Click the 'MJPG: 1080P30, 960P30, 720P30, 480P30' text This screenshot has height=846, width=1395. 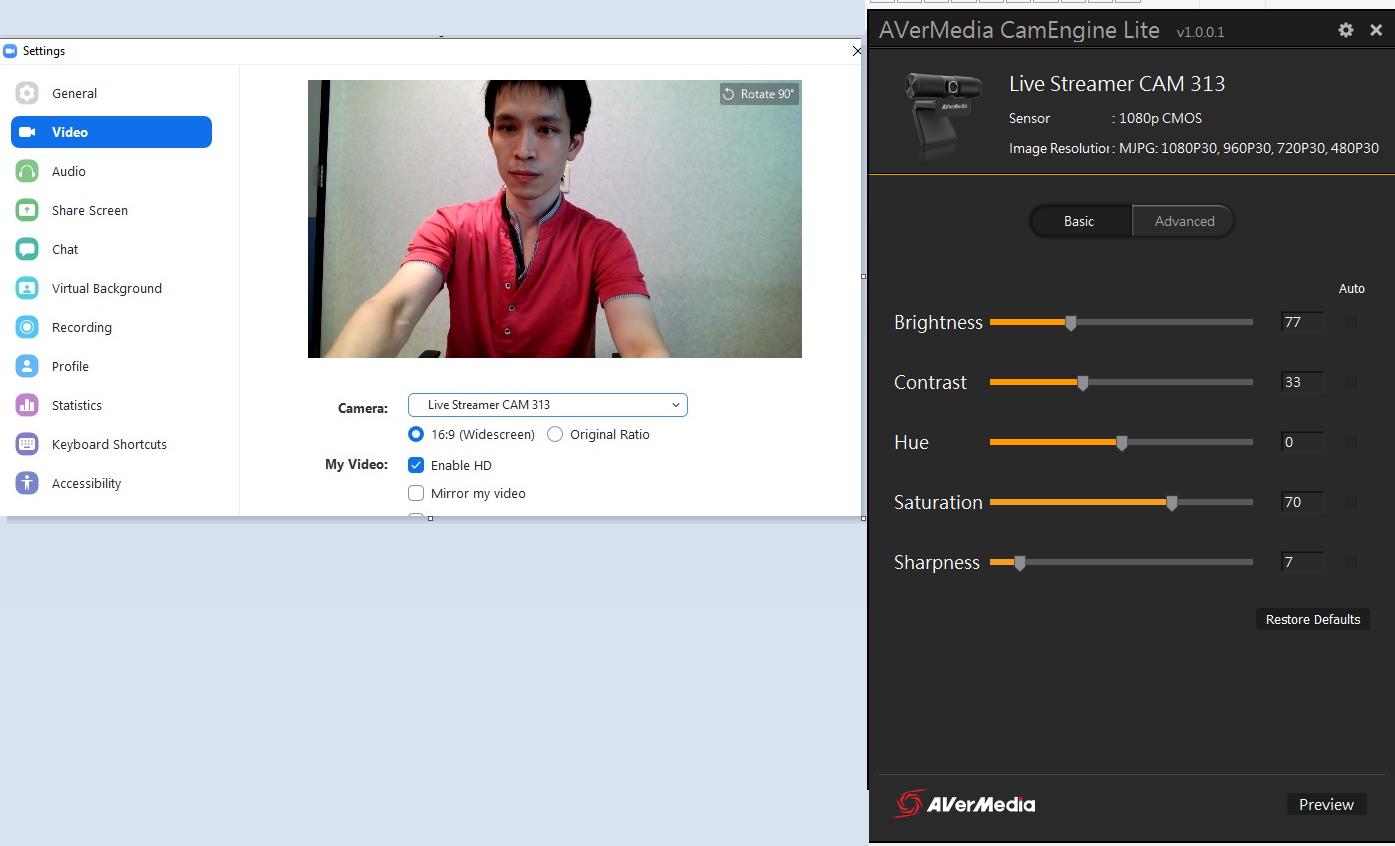click(x=1249, y=148)
